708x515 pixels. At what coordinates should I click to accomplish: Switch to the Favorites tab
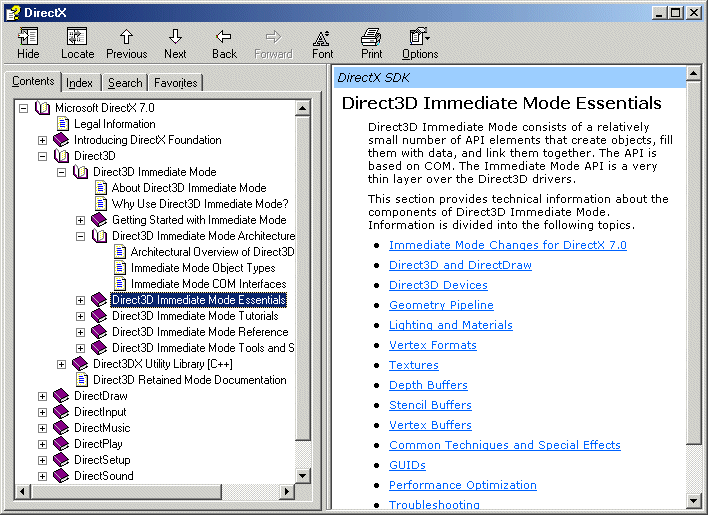pos(176,83)
